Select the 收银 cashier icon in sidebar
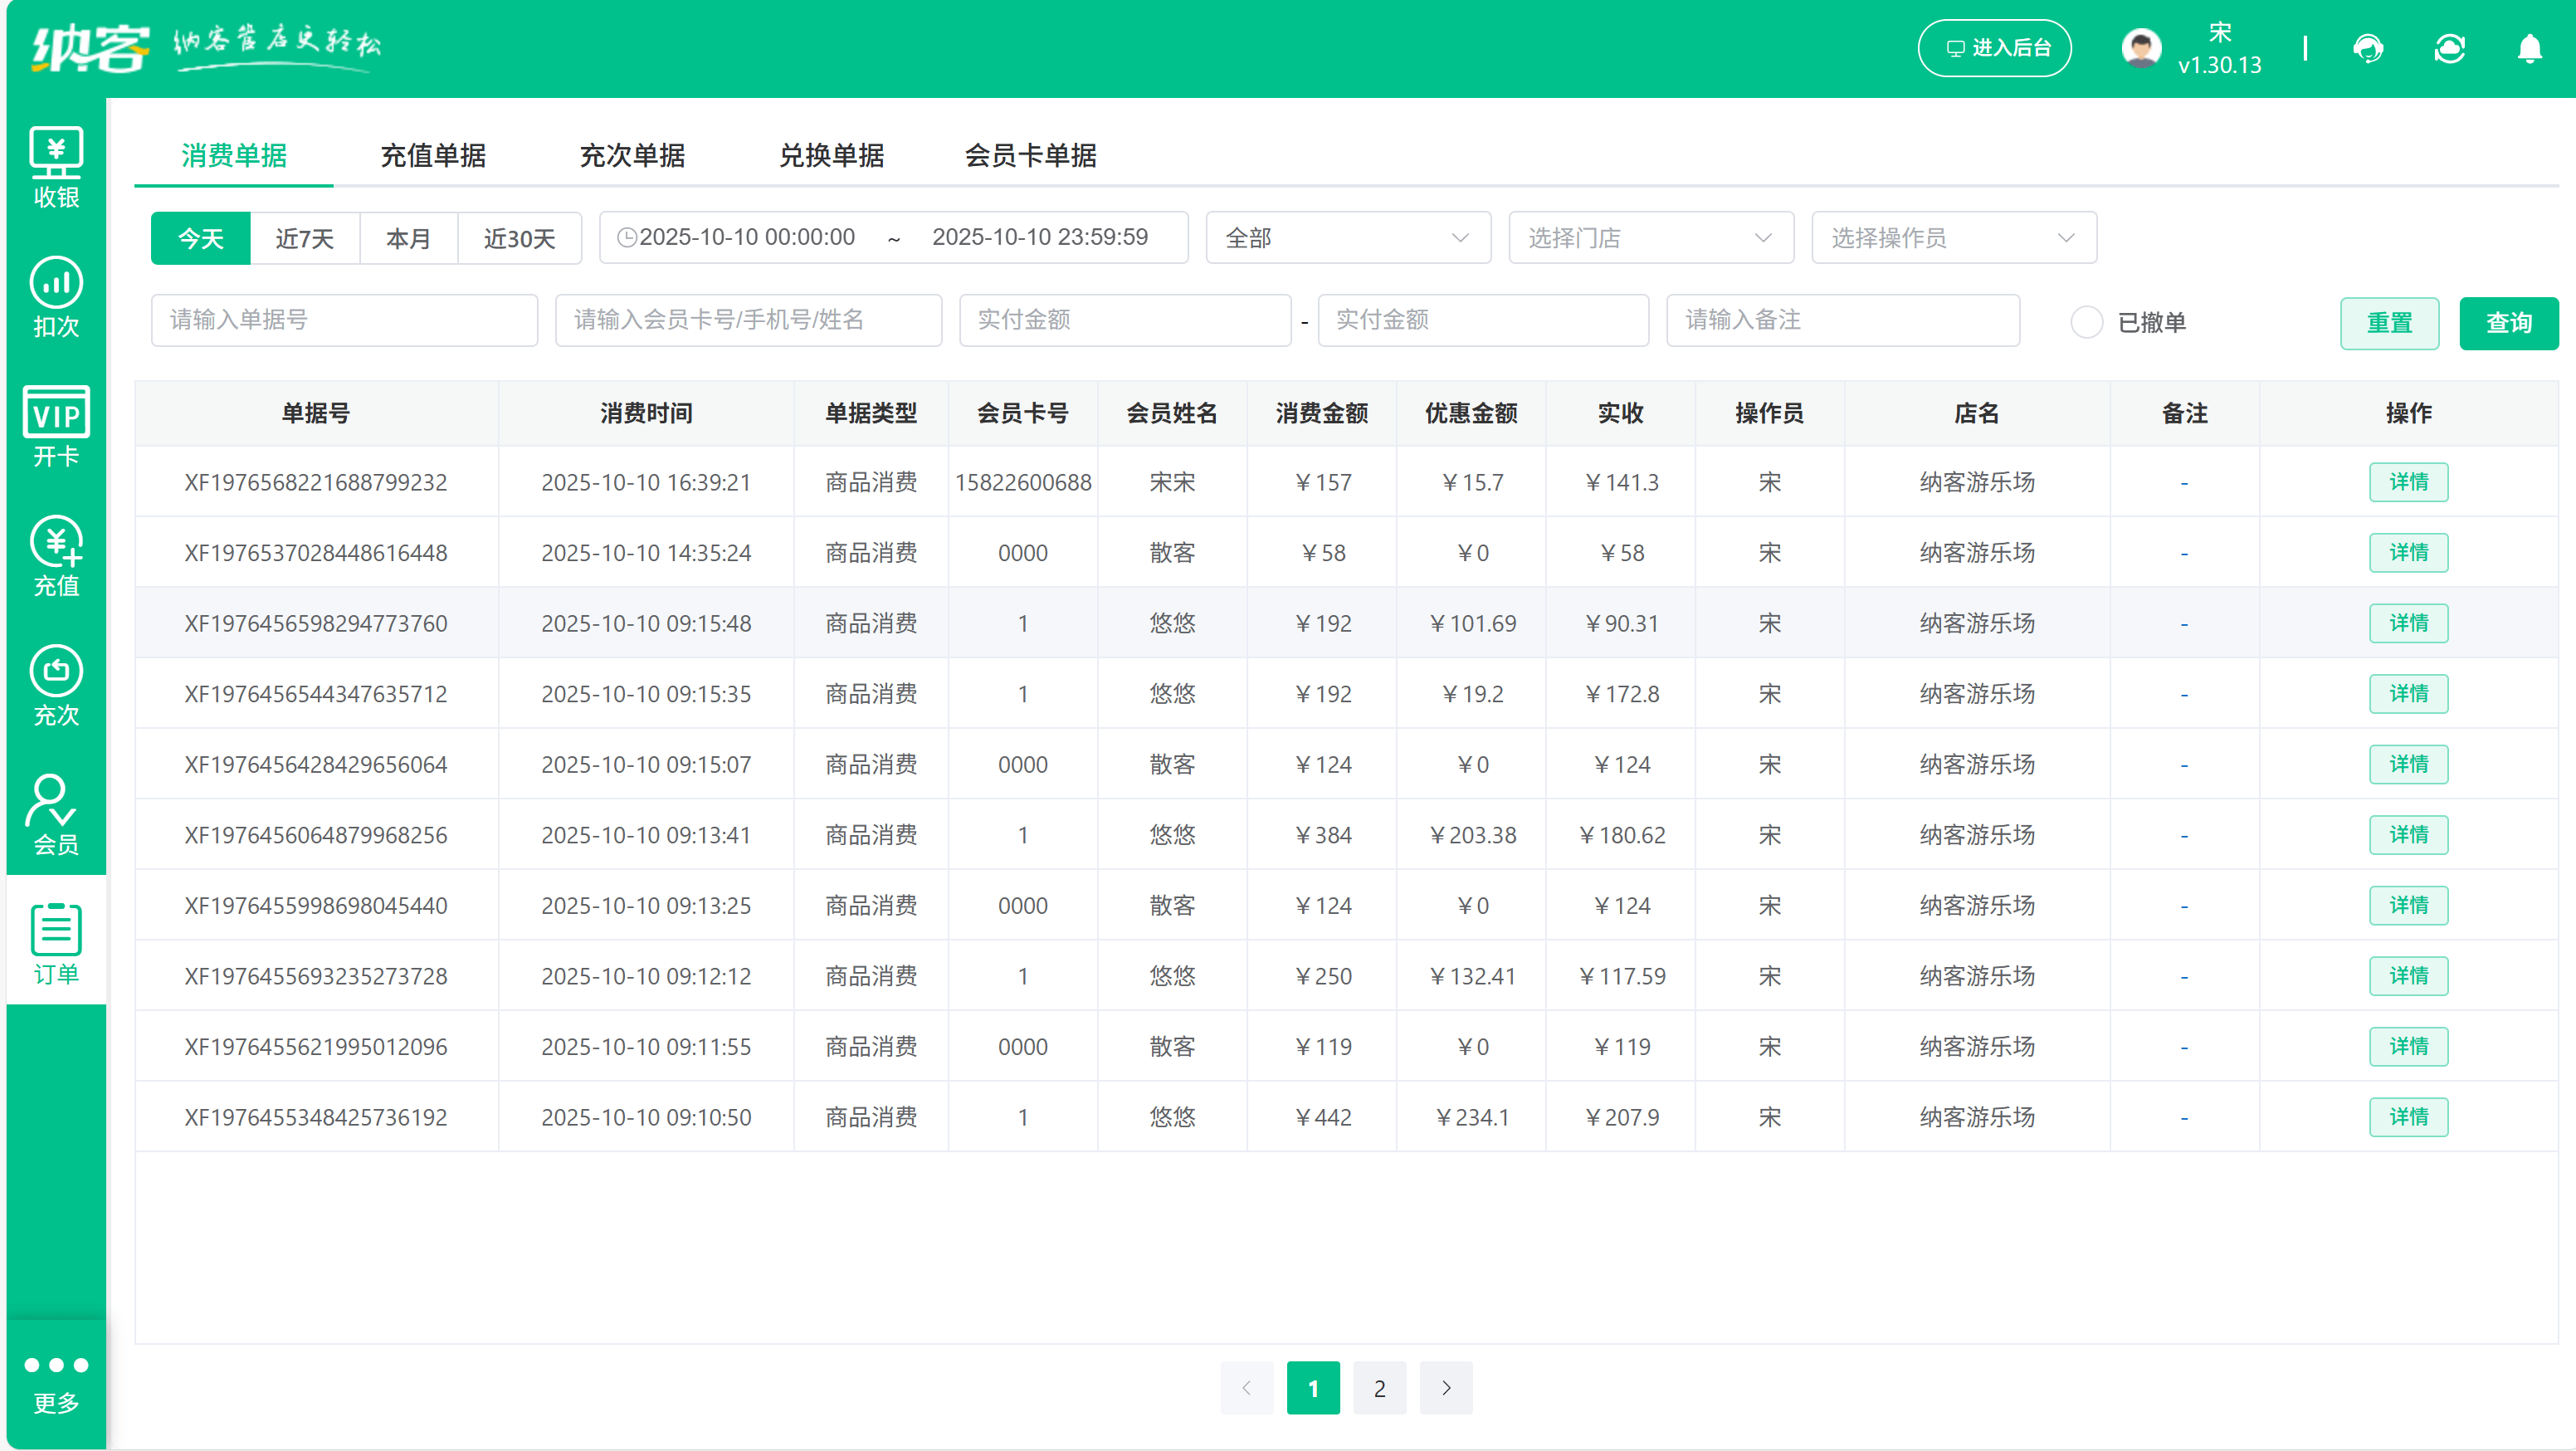Image resolution: width=2576 pixels, height=1451 pixels. pyautogui.click(x=55, y=163)
